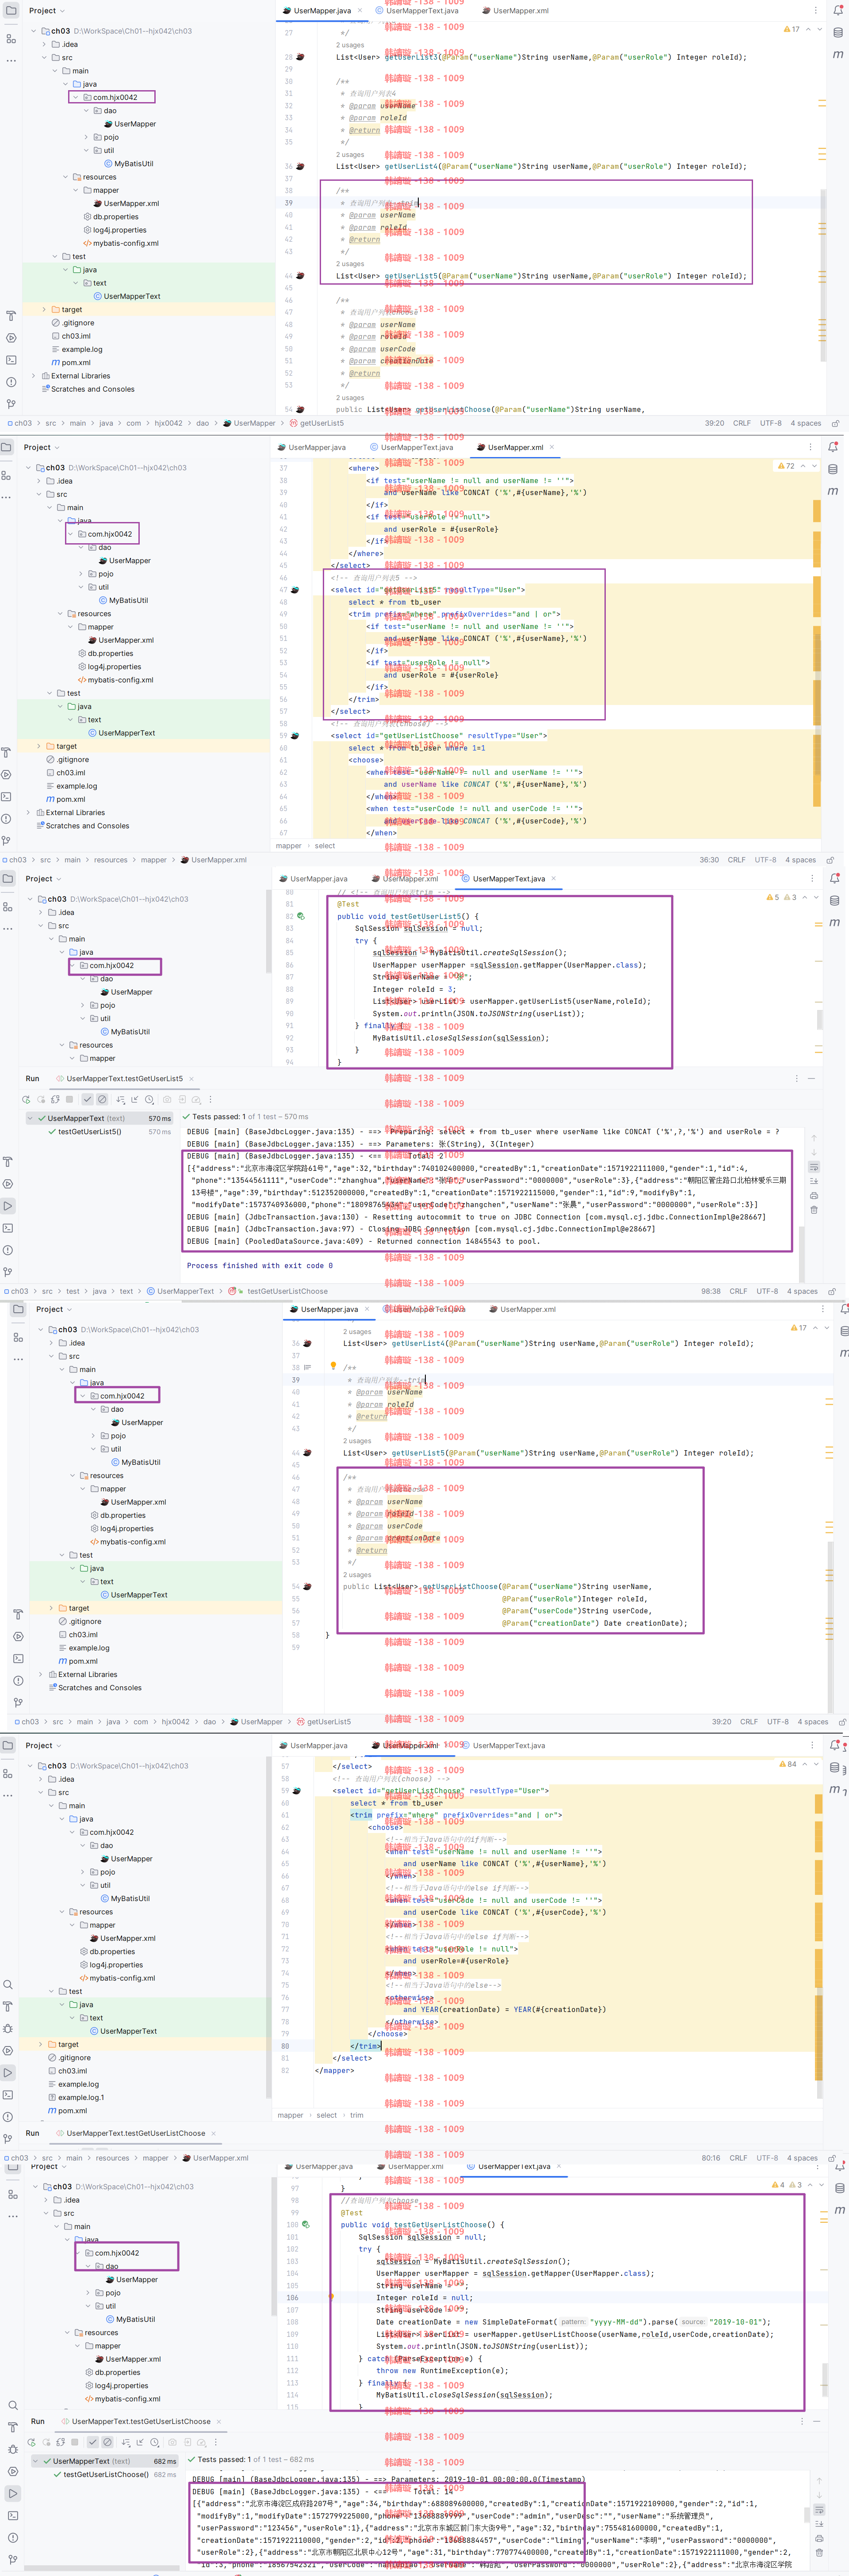849x2576 pixels.
Task: Click the 98:38 caret position in status bar
Action: [710, 1291]
